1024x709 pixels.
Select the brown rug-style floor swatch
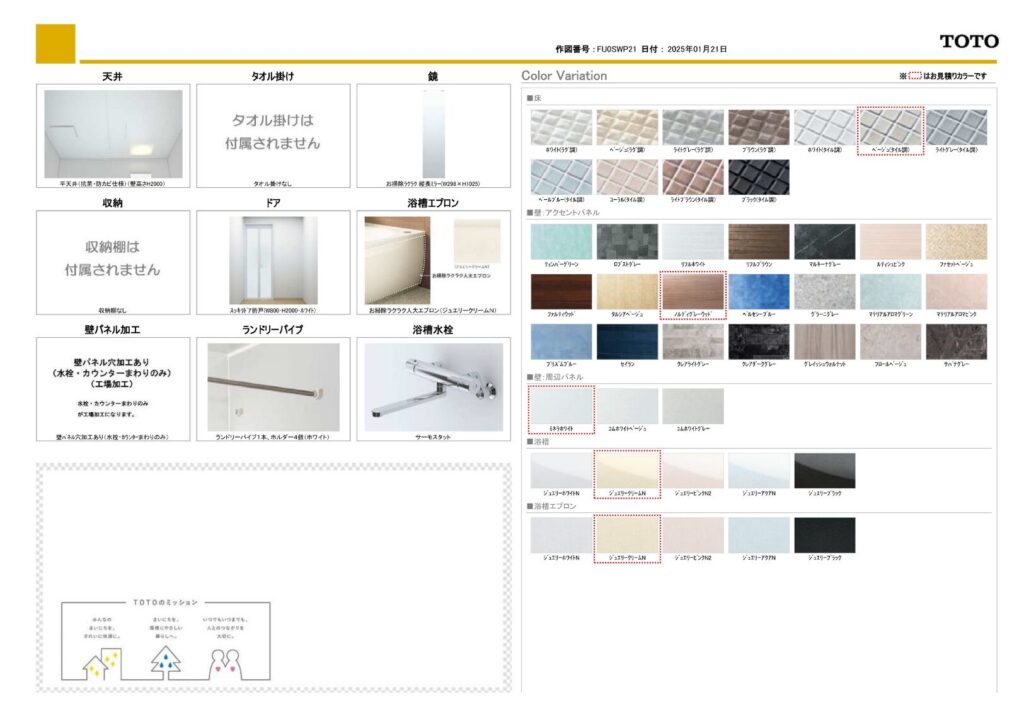[758, 127]
